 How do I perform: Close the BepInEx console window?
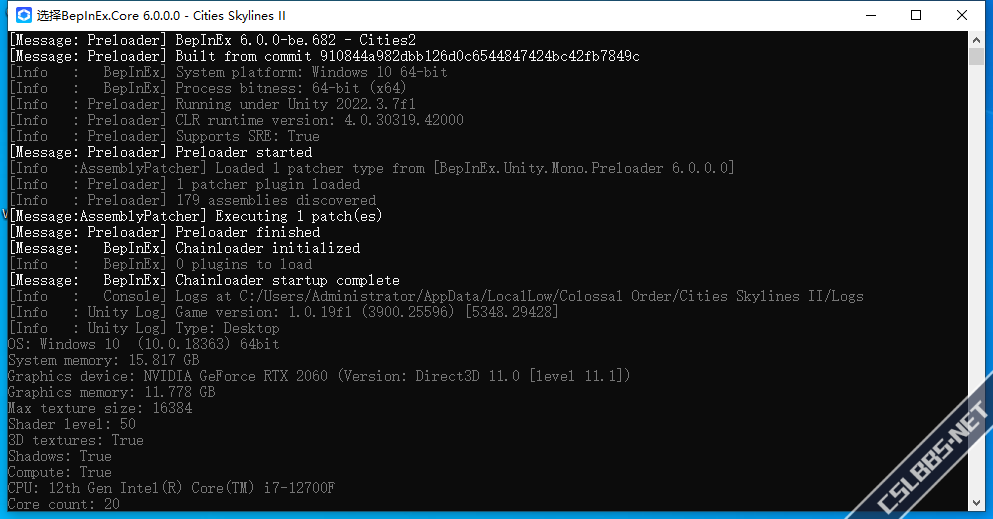pos(962,15)
